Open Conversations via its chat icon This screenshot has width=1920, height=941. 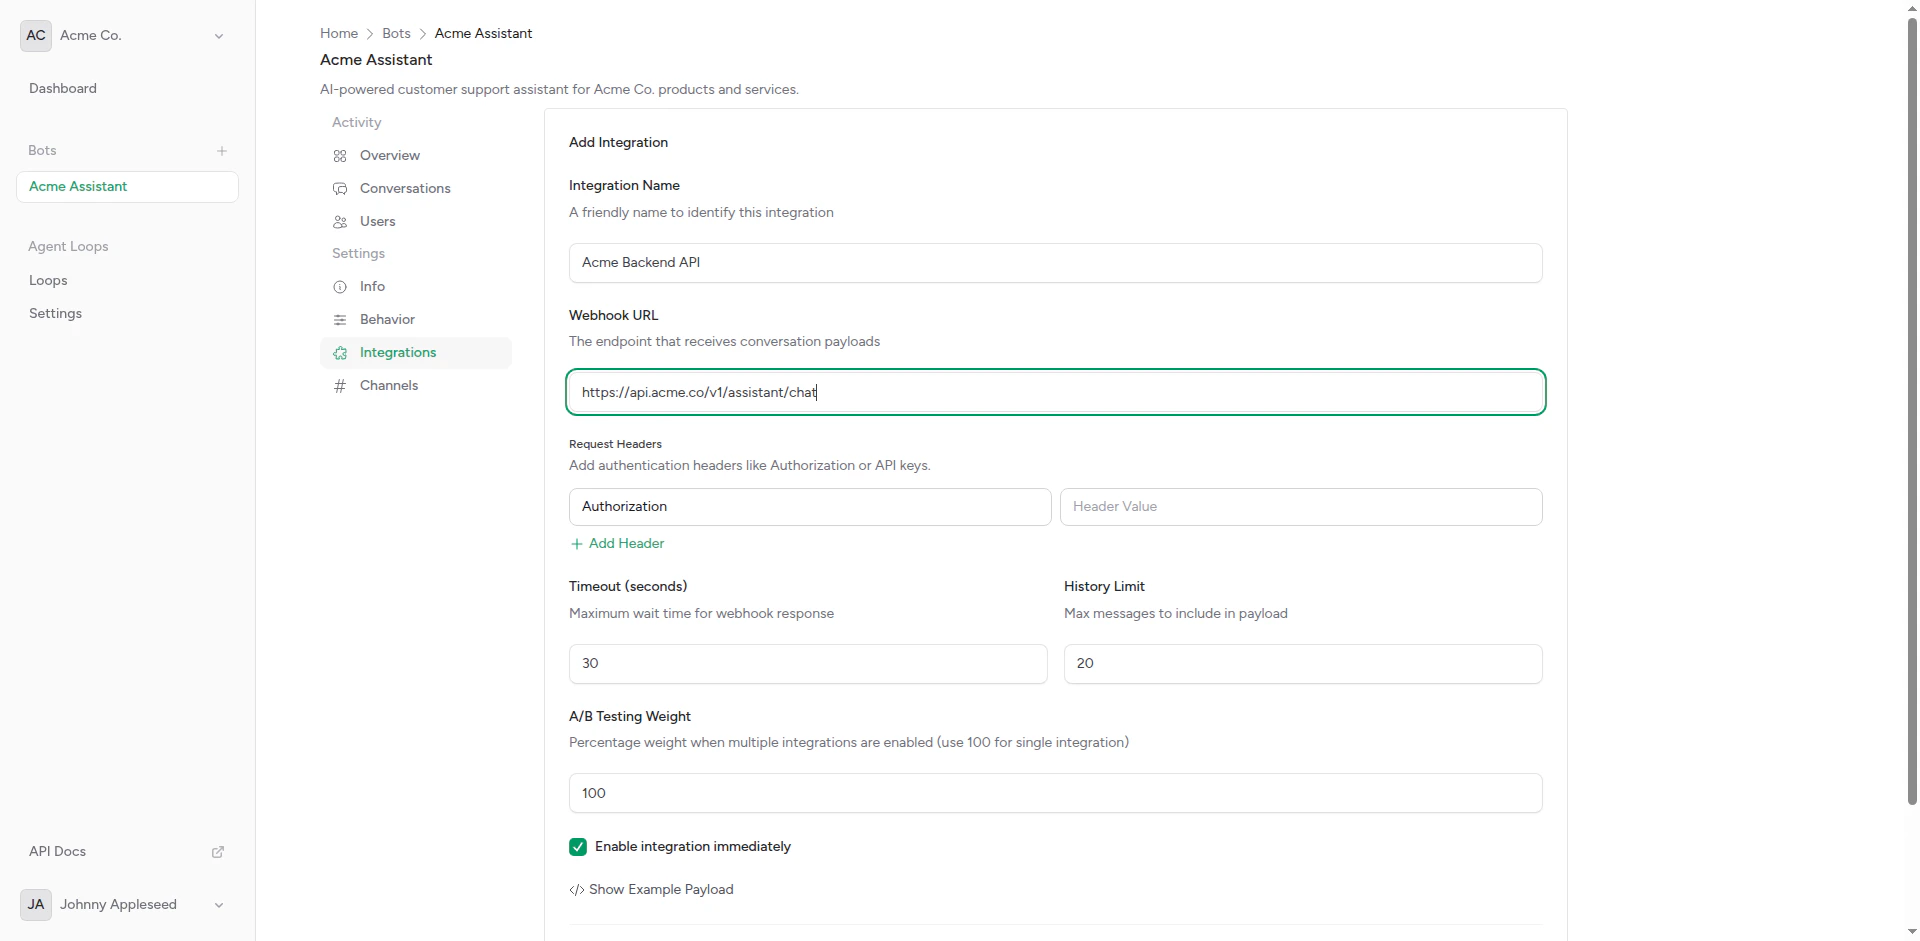(340, 189)
